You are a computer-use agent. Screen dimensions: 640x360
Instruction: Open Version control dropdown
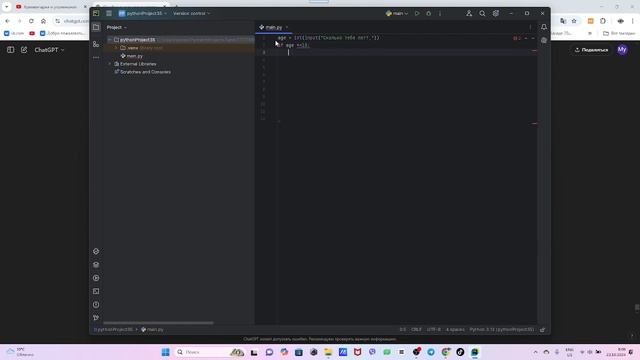point(191,13)
